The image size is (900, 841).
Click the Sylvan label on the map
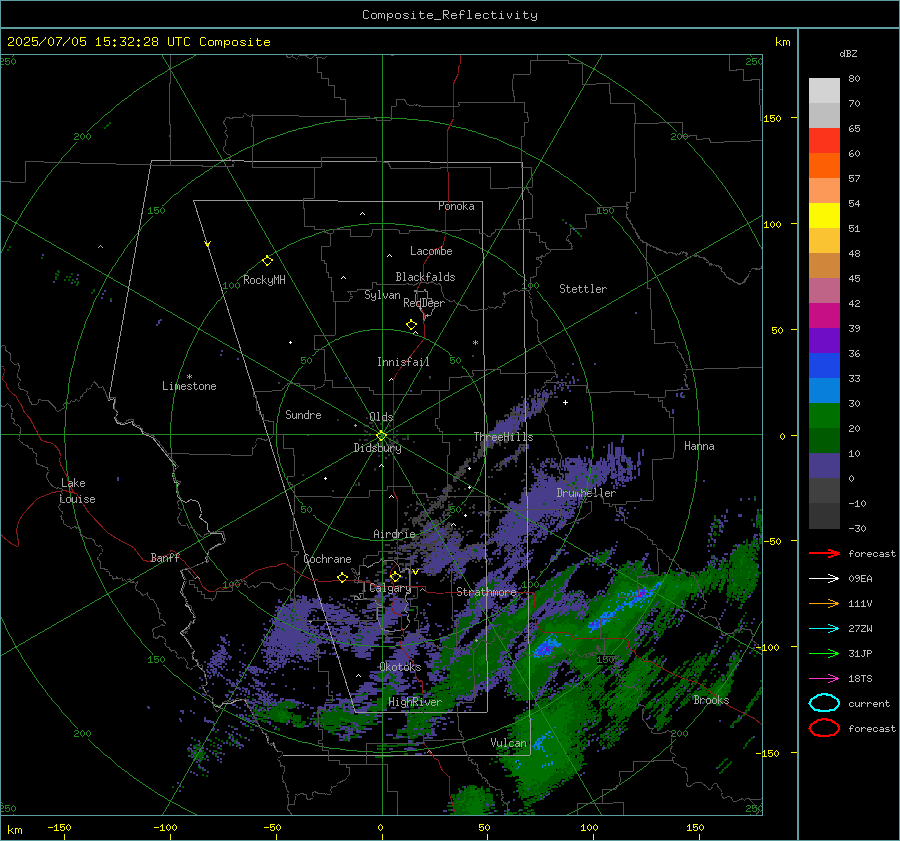tap(382, 295)
